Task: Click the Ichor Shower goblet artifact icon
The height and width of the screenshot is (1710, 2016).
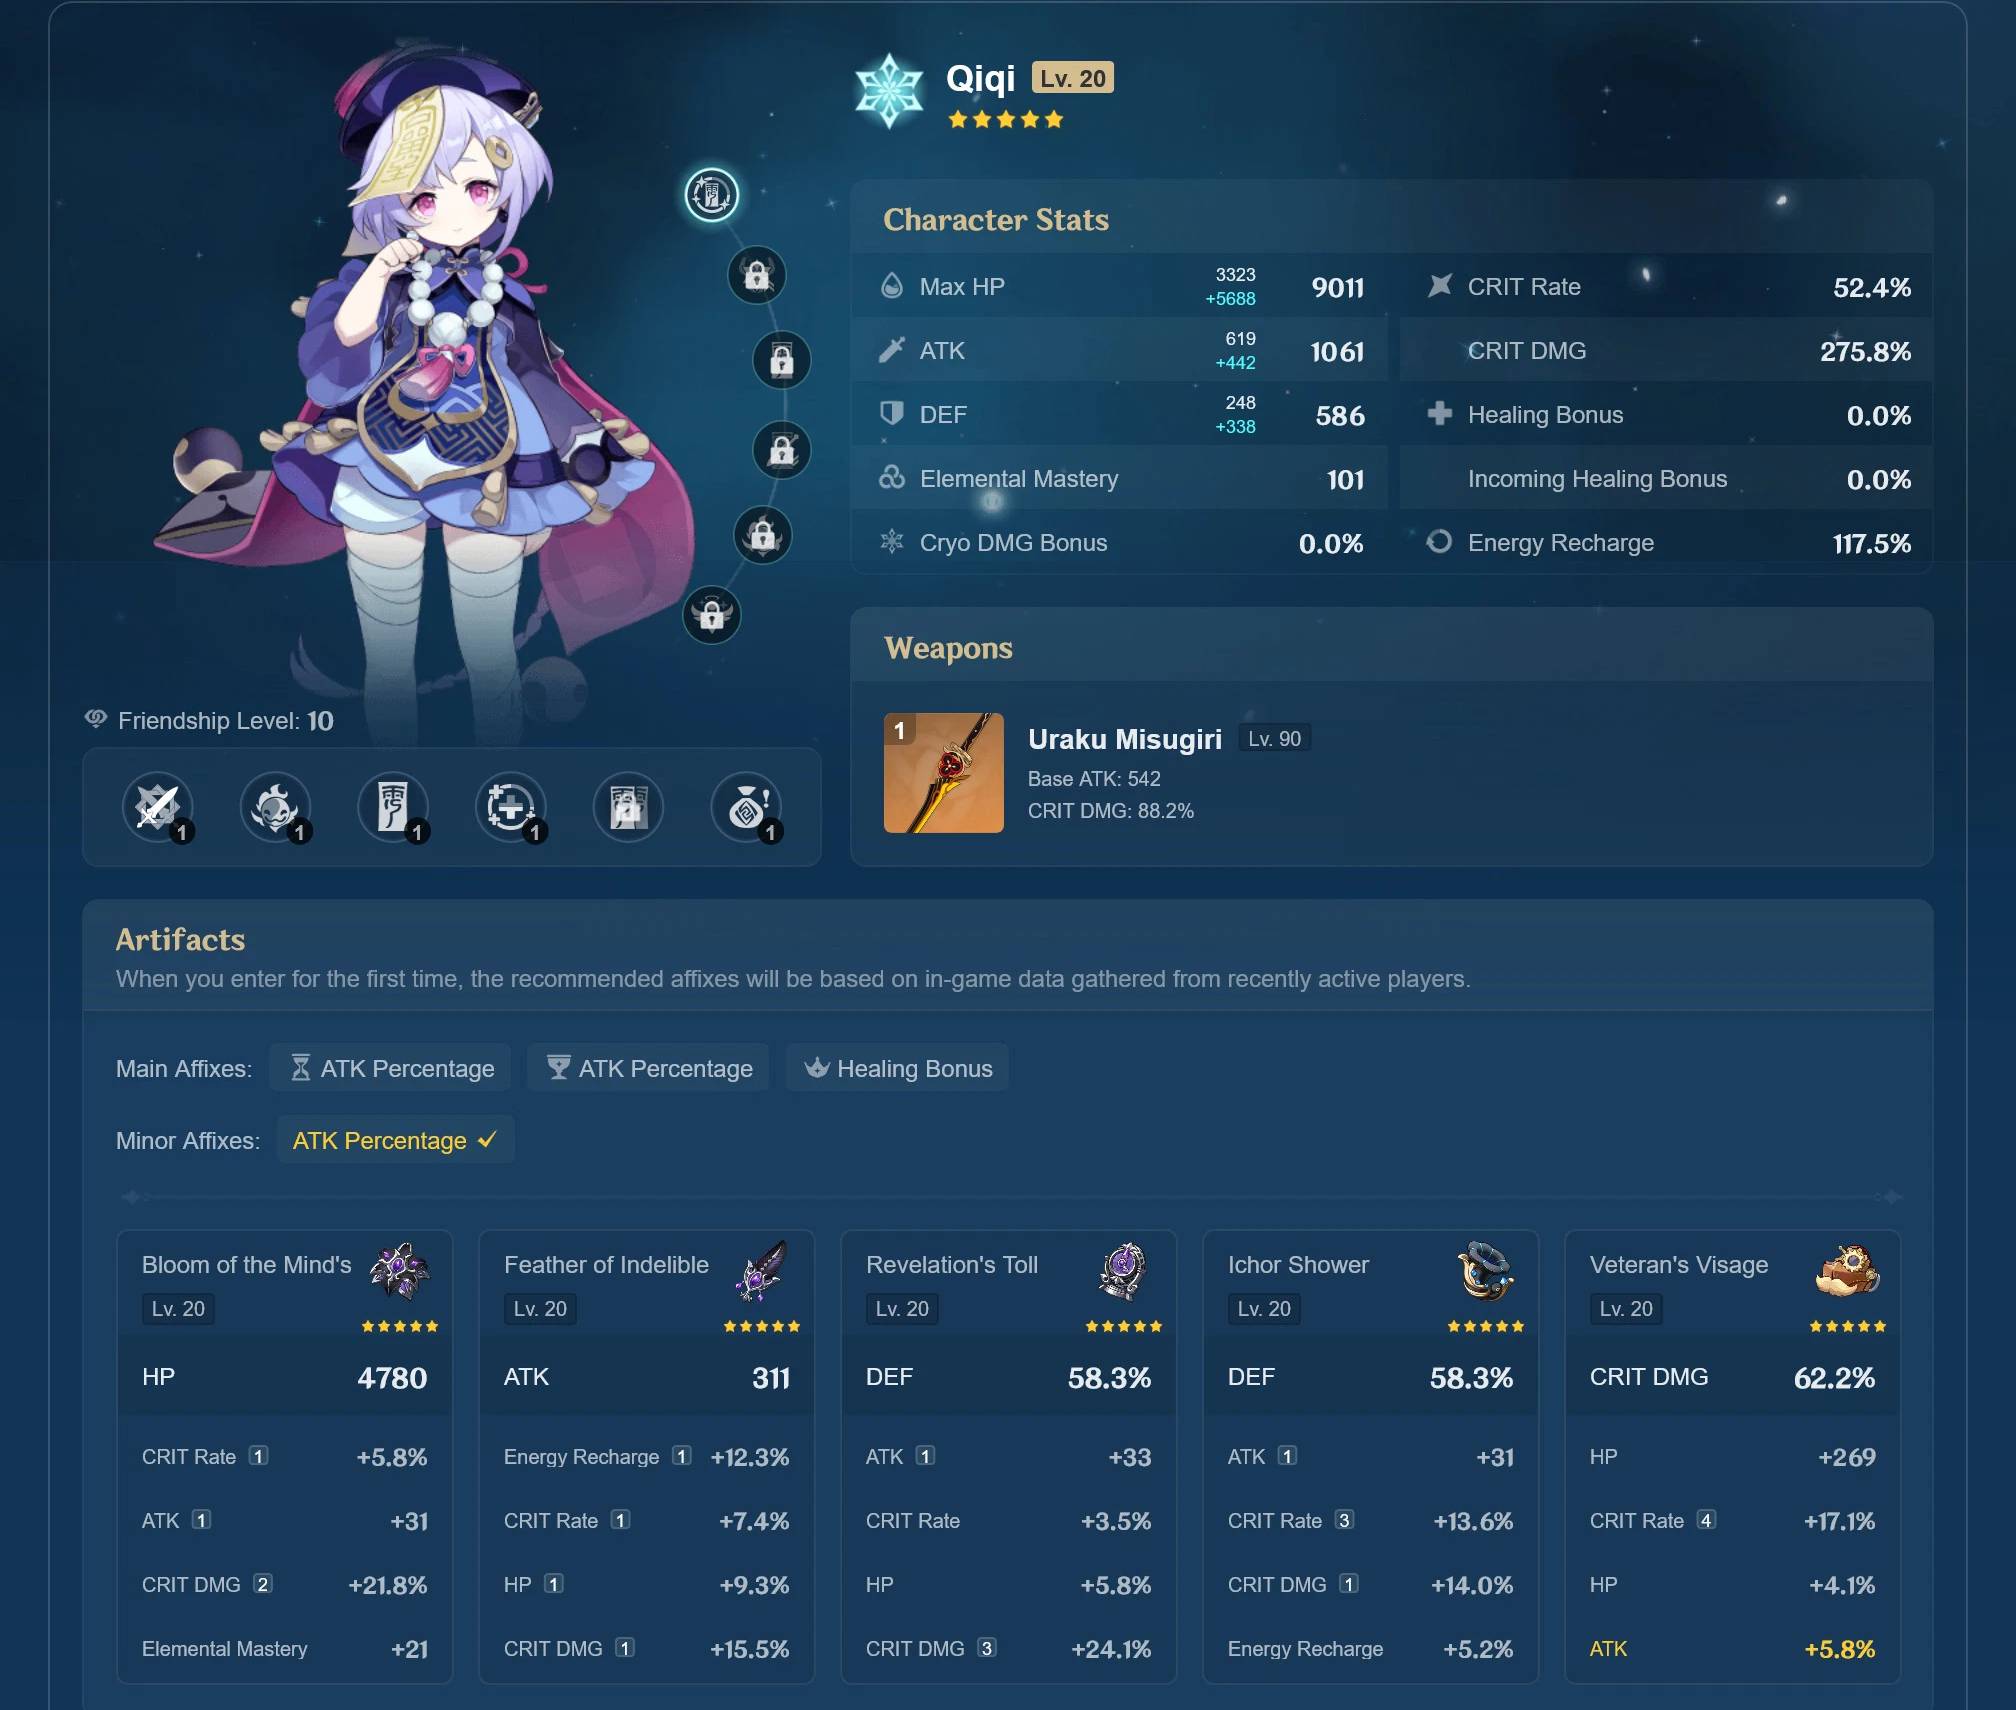Action: (1484, 1271)
